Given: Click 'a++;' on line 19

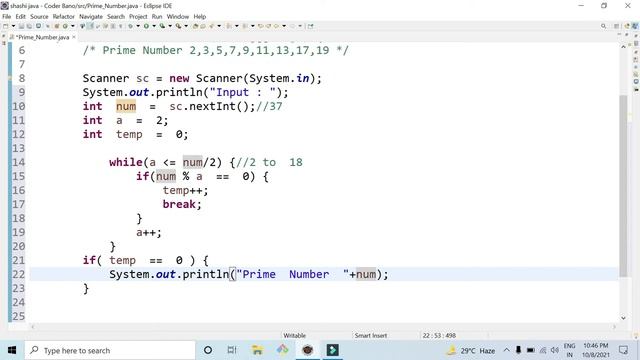Looking at the screenshot, I should point(149,233).
